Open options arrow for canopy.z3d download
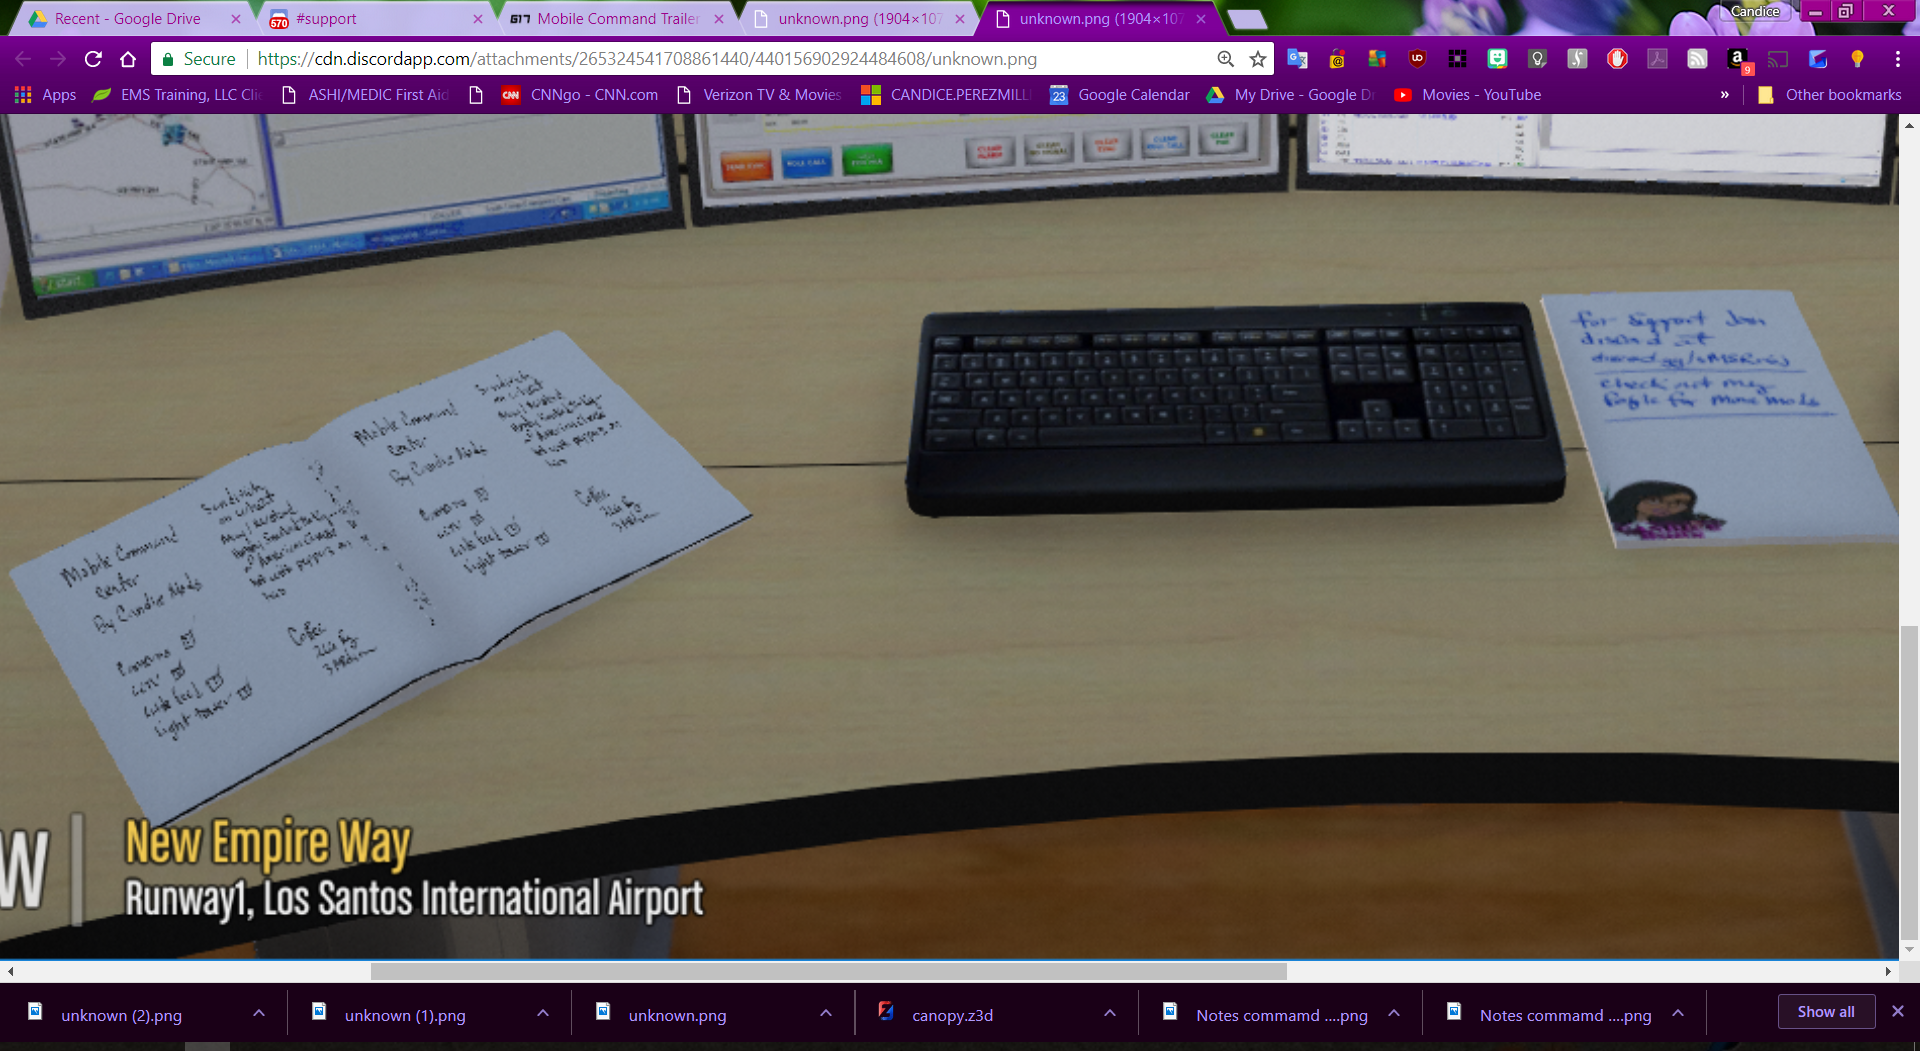The height and width of the screenshot is (1051, 1920). (1110, 1014)
